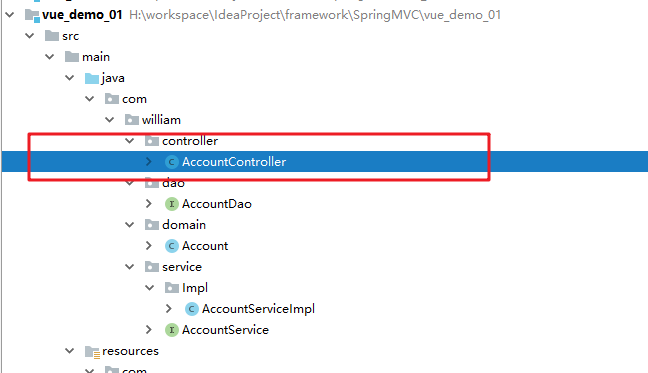Select the domain package label

click(x=184, y=225)
